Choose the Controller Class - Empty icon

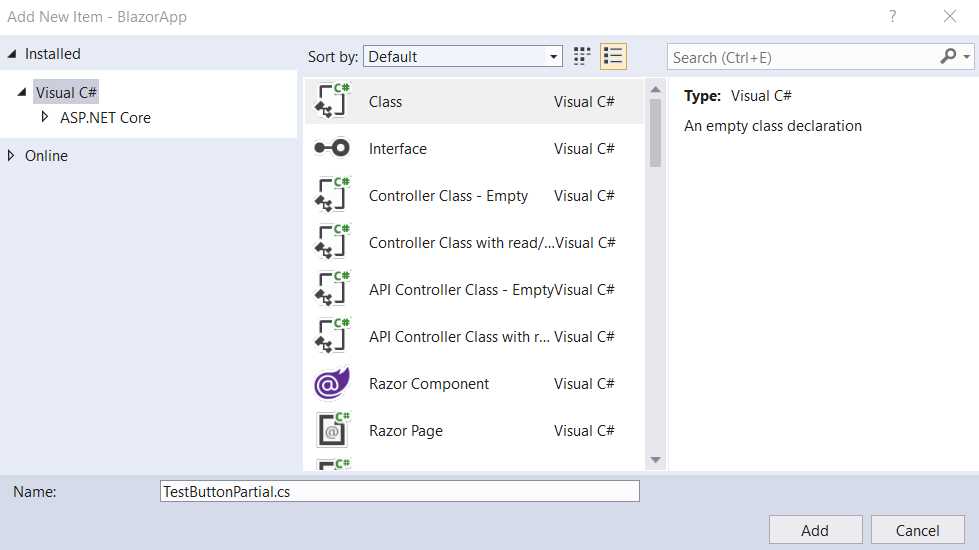click(332, 195)
